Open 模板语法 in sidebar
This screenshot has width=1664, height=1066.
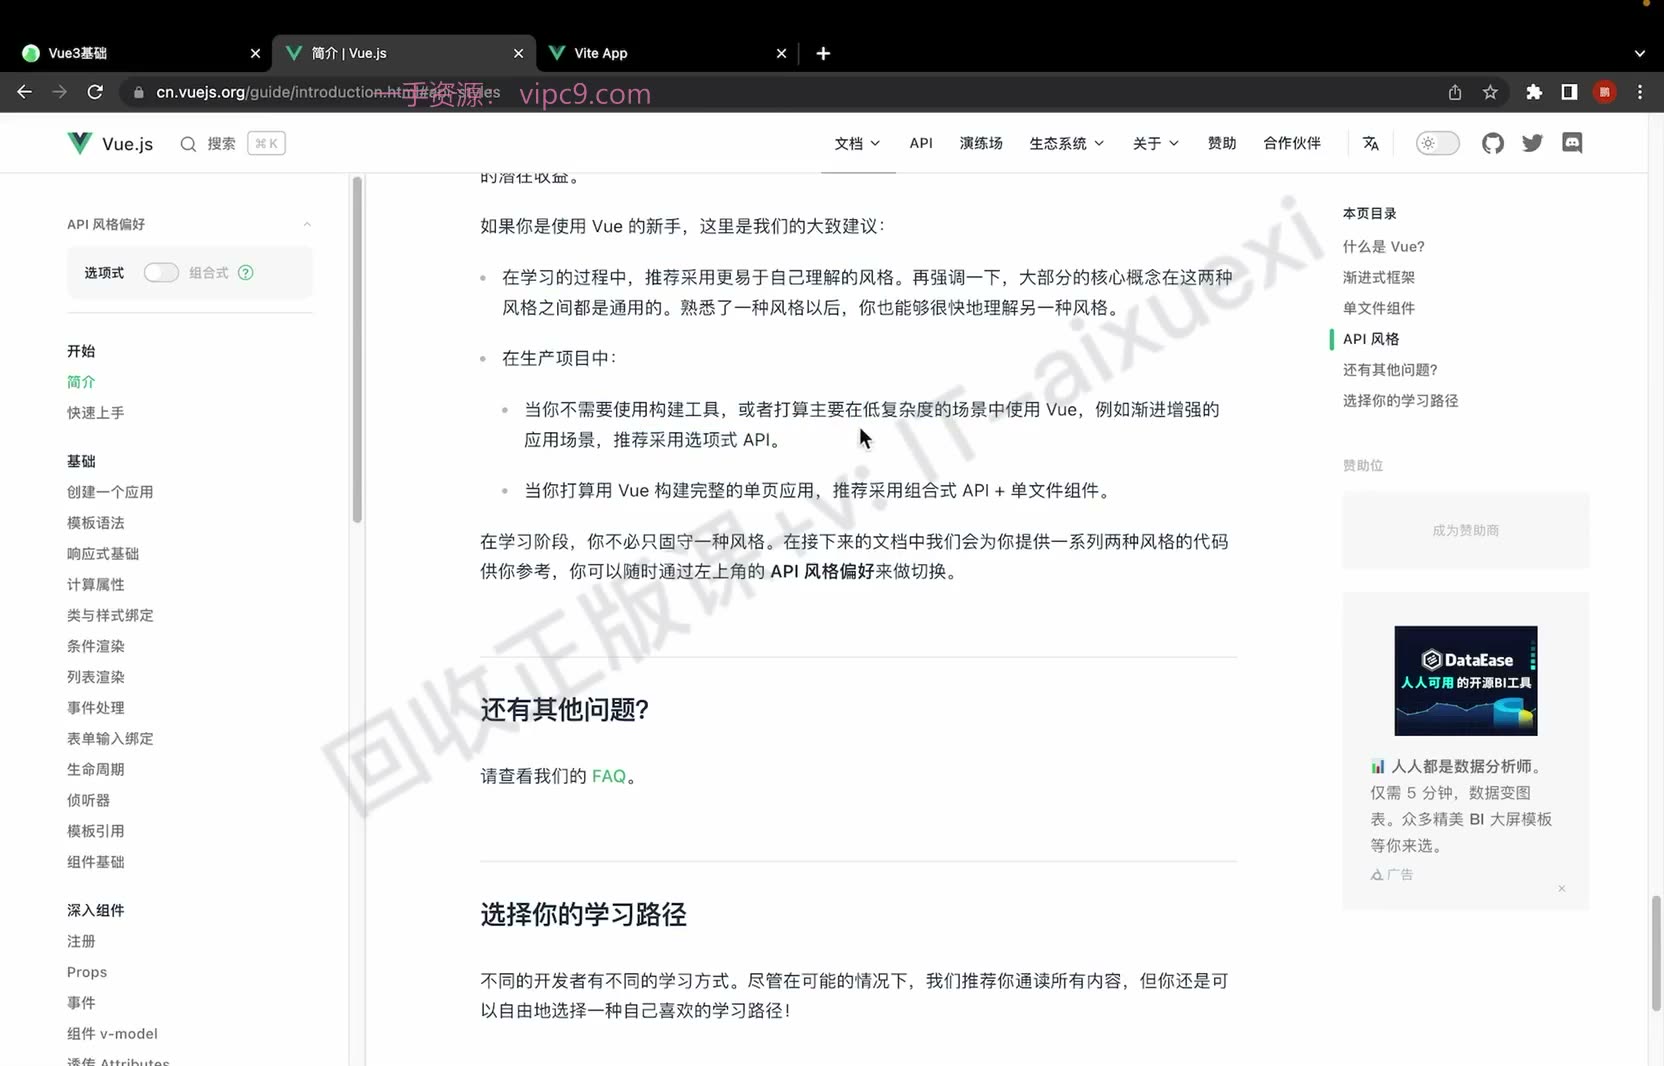pyautogui.click(x=95, y=523)
